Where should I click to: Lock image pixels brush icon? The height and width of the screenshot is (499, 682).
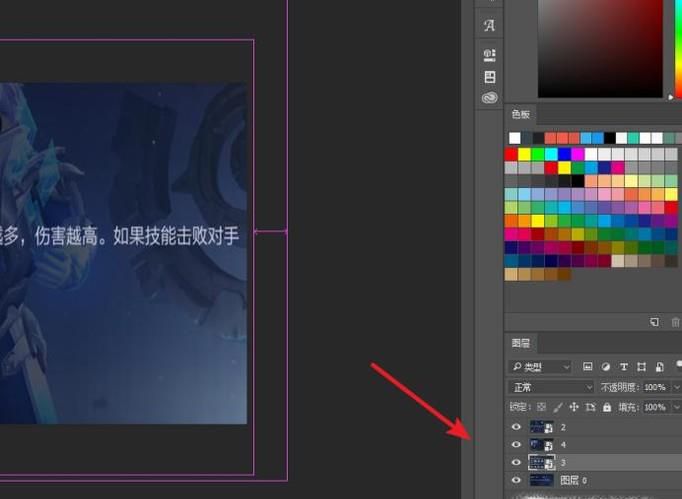coord(558,407)
